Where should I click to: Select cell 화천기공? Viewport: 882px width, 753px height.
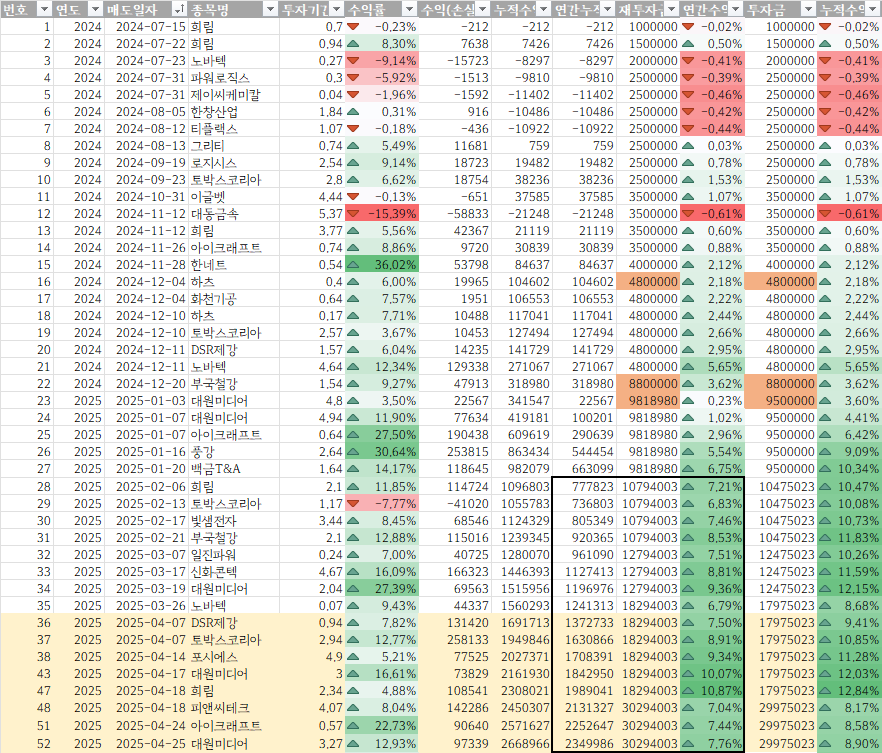pyautogui.click(x=233, y=299)
